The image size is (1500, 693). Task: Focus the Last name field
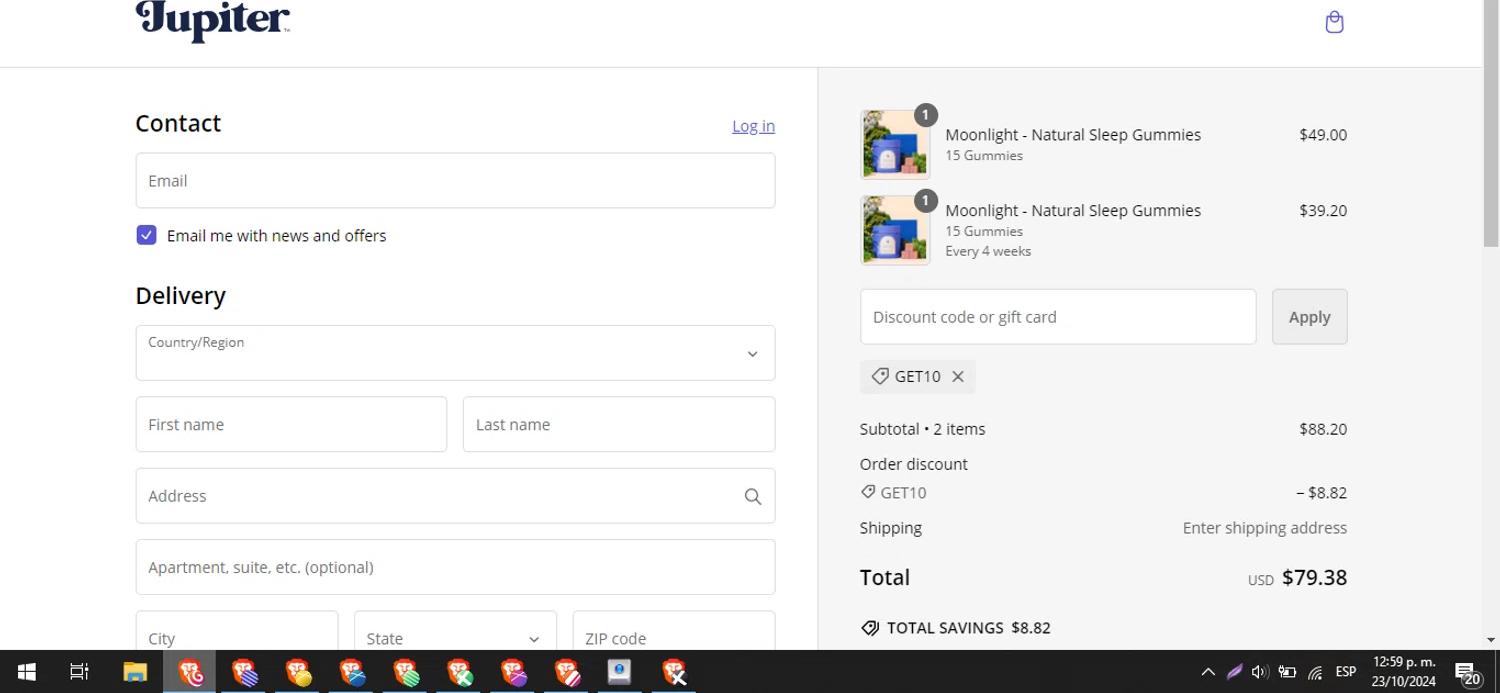[x=619, y=424]
